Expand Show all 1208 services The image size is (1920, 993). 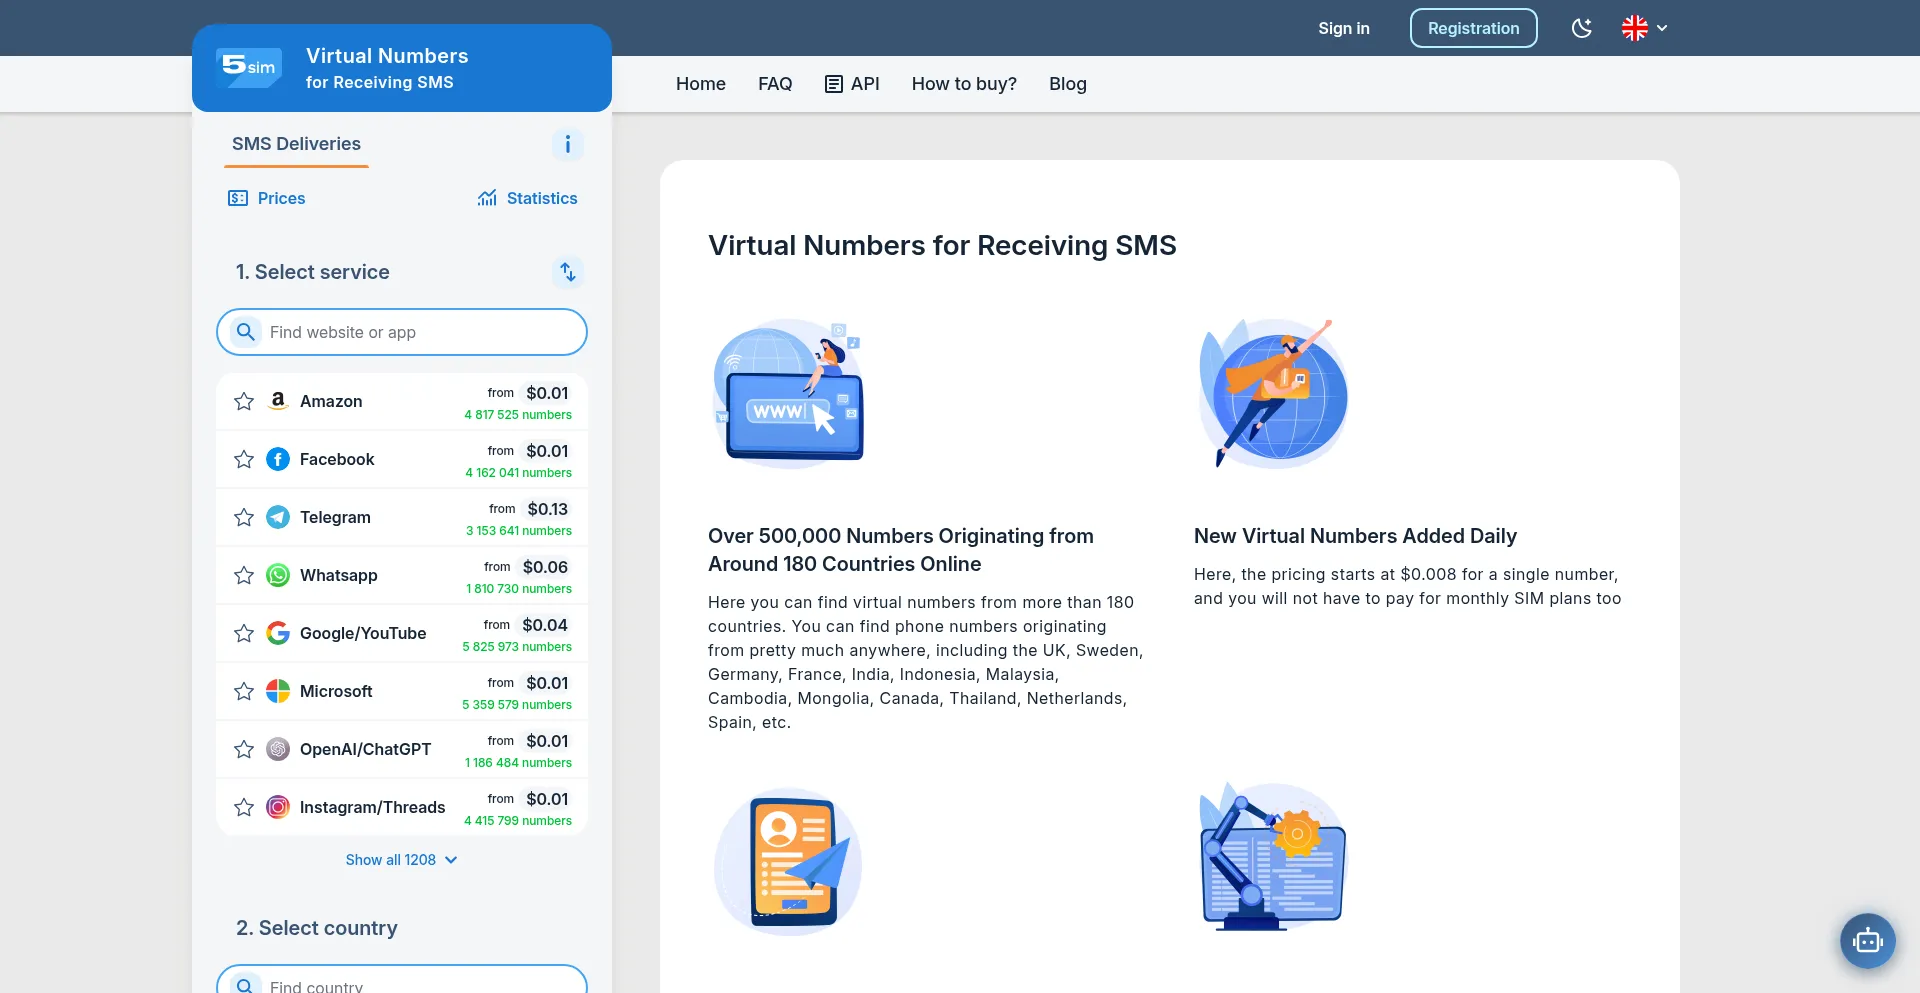pos(402,860)
